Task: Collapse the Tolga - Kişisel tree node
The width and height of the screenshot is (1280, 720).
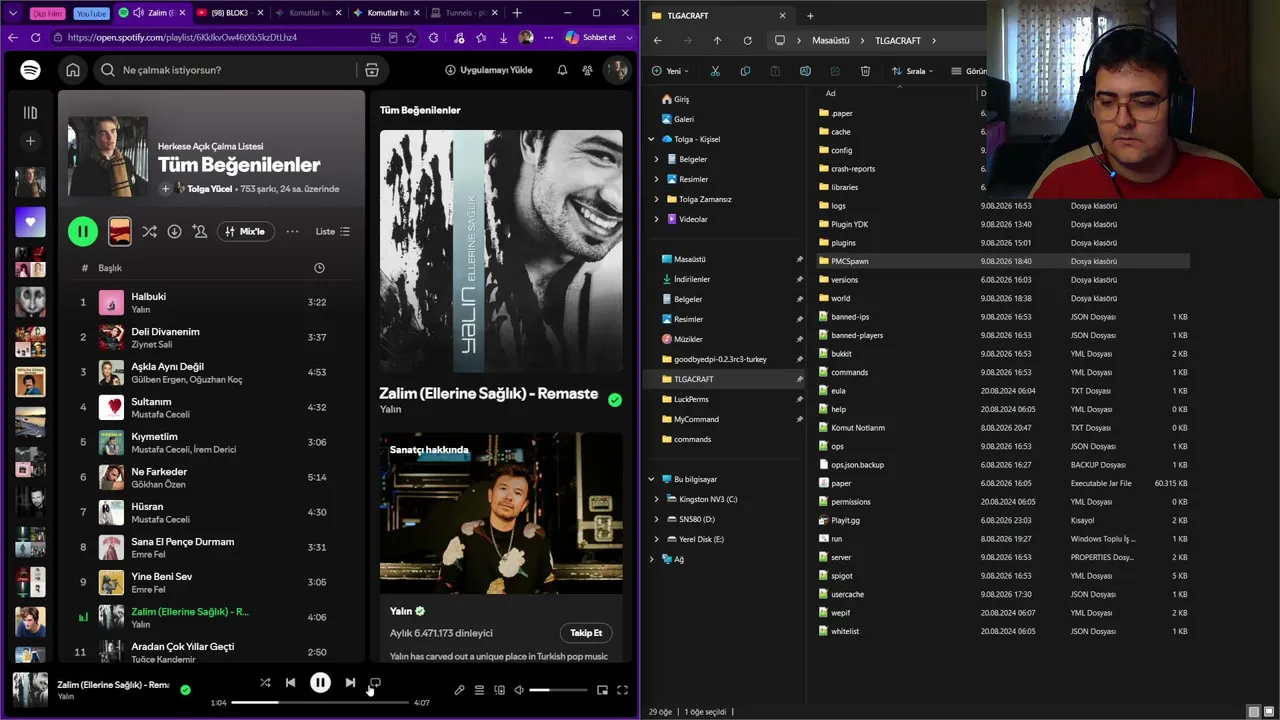Action: [x=651, y=139]
